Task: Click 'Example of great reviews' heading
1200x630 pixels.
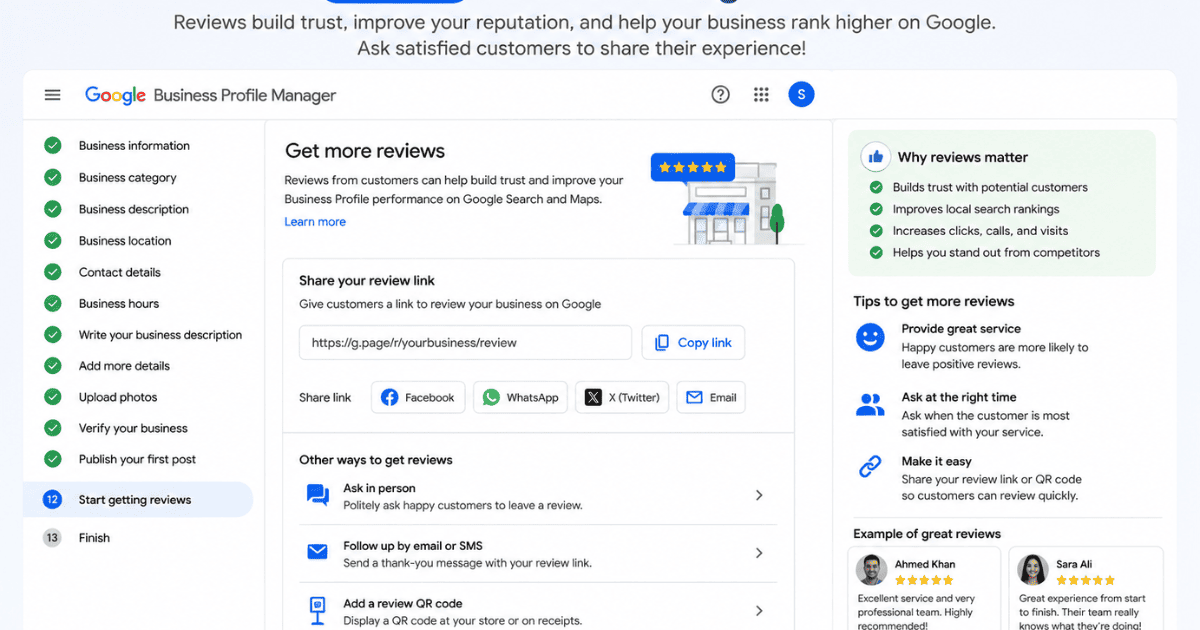Action: [927, 534]
